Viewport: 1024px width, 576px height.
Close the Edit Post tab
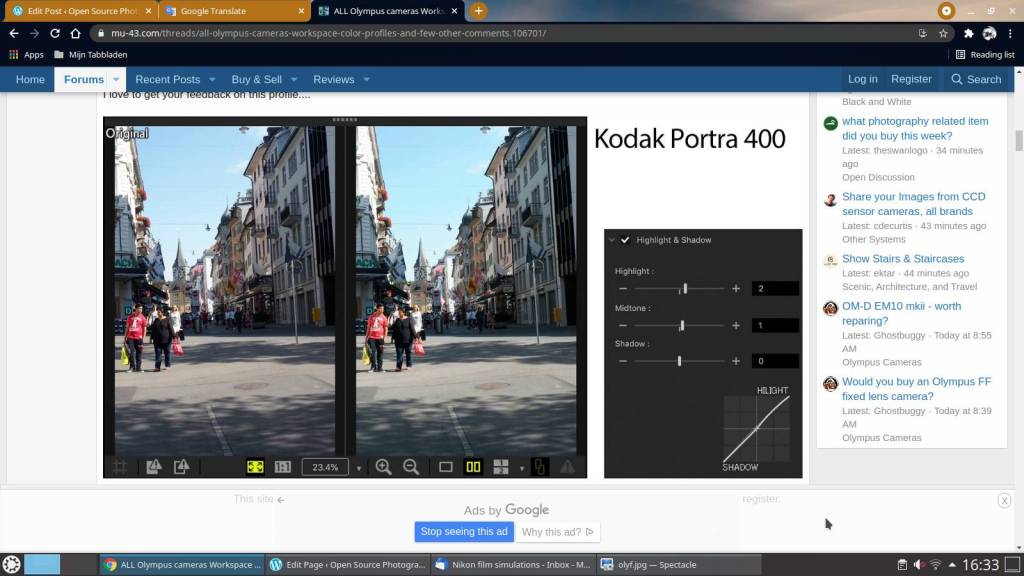pos(148,11)
